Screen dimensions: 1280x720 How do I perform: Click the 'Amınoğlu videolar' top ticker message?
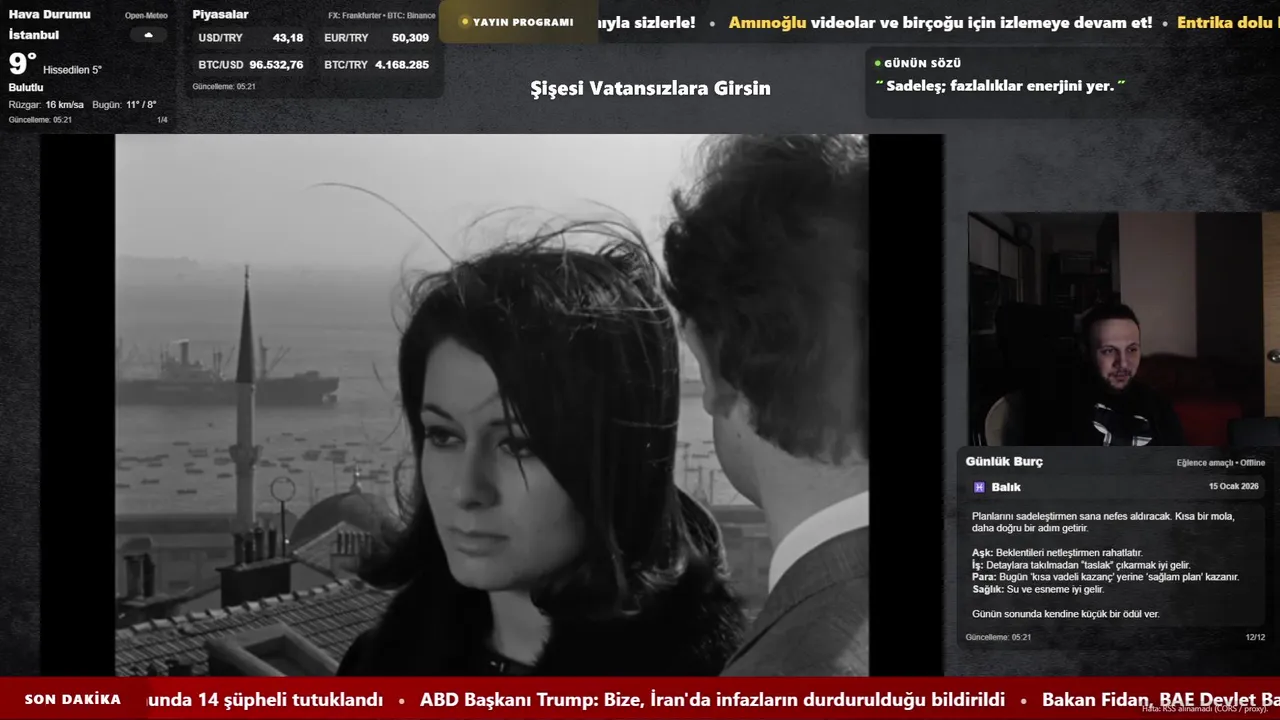(940, 22)
